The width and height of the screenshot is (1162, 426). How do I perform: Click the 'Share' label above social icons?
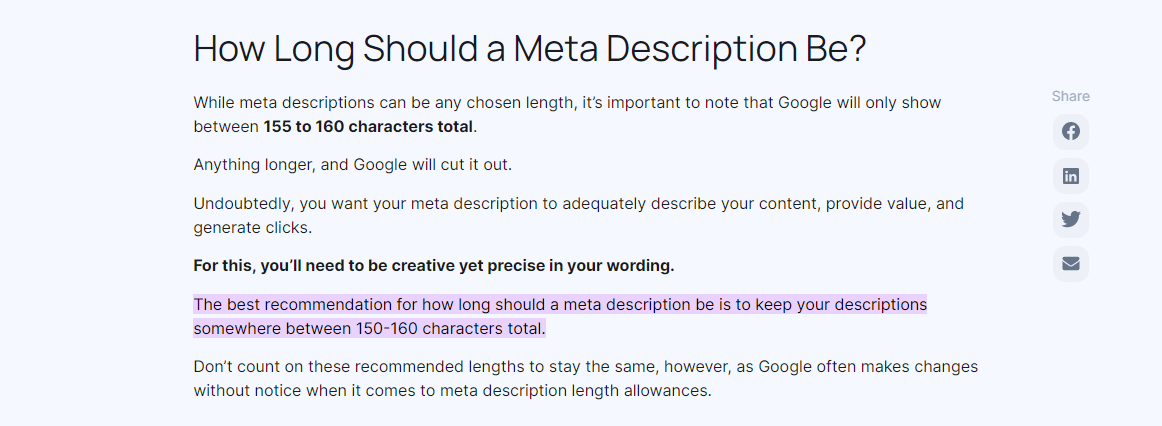tap(1071, 96)
